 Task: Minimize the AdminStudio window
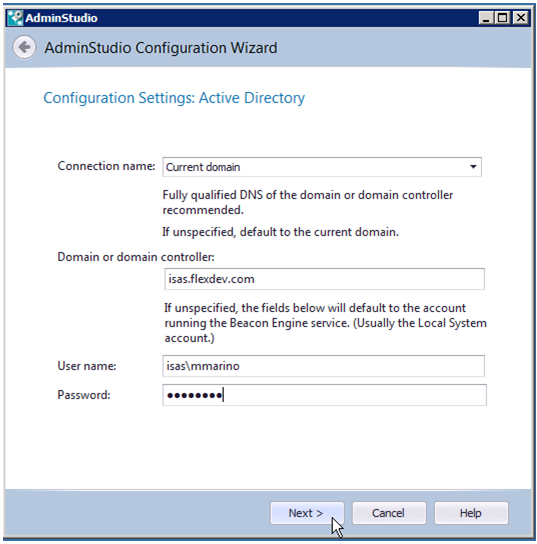486,18
